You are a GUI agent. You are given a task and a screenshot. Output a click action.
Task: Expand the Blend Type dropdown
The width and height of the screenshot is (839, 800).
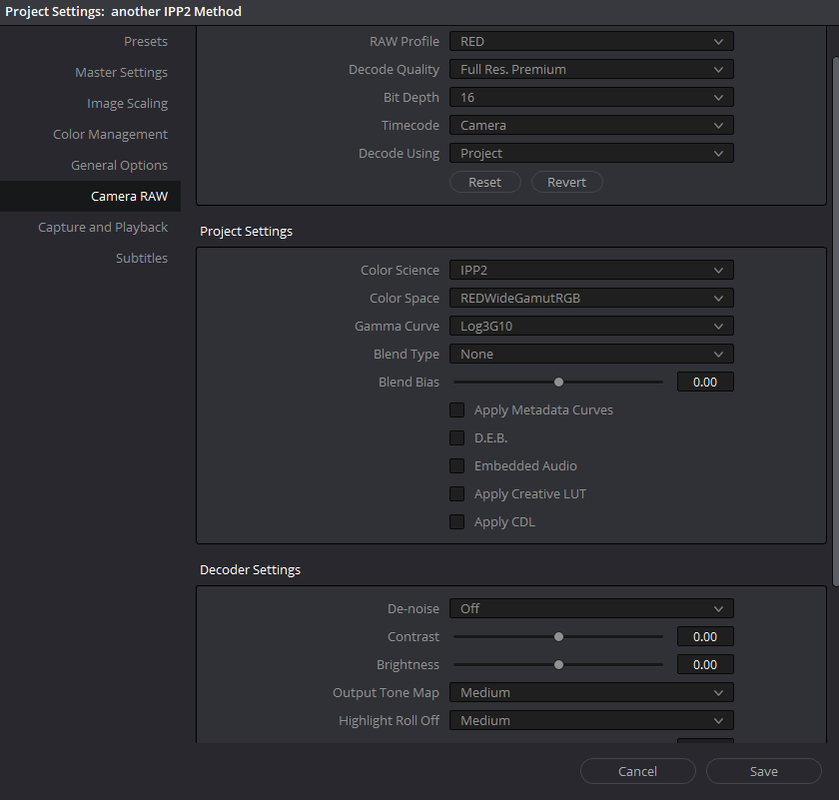[x=591, y=354]
